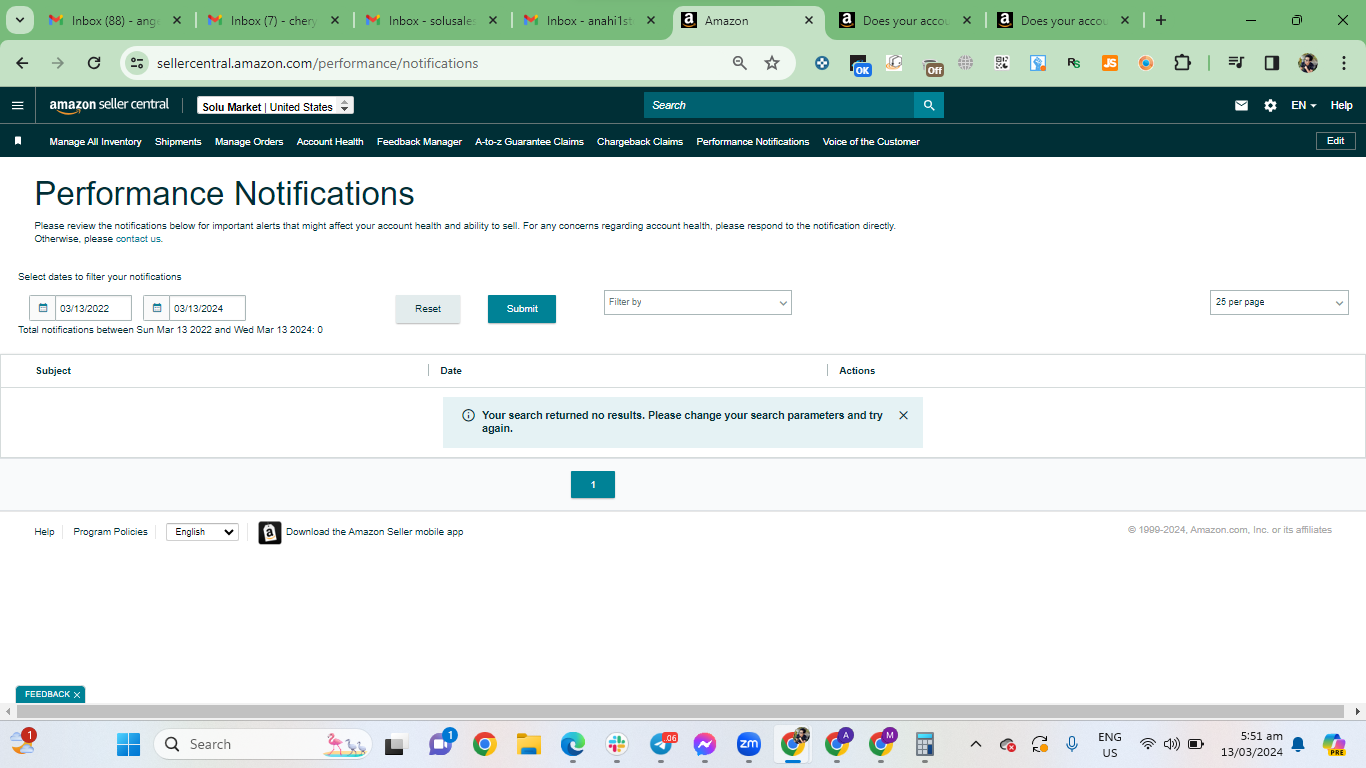Click the Reset button
This screenshot has width=1366, height=768.
(x=428, y=309)
